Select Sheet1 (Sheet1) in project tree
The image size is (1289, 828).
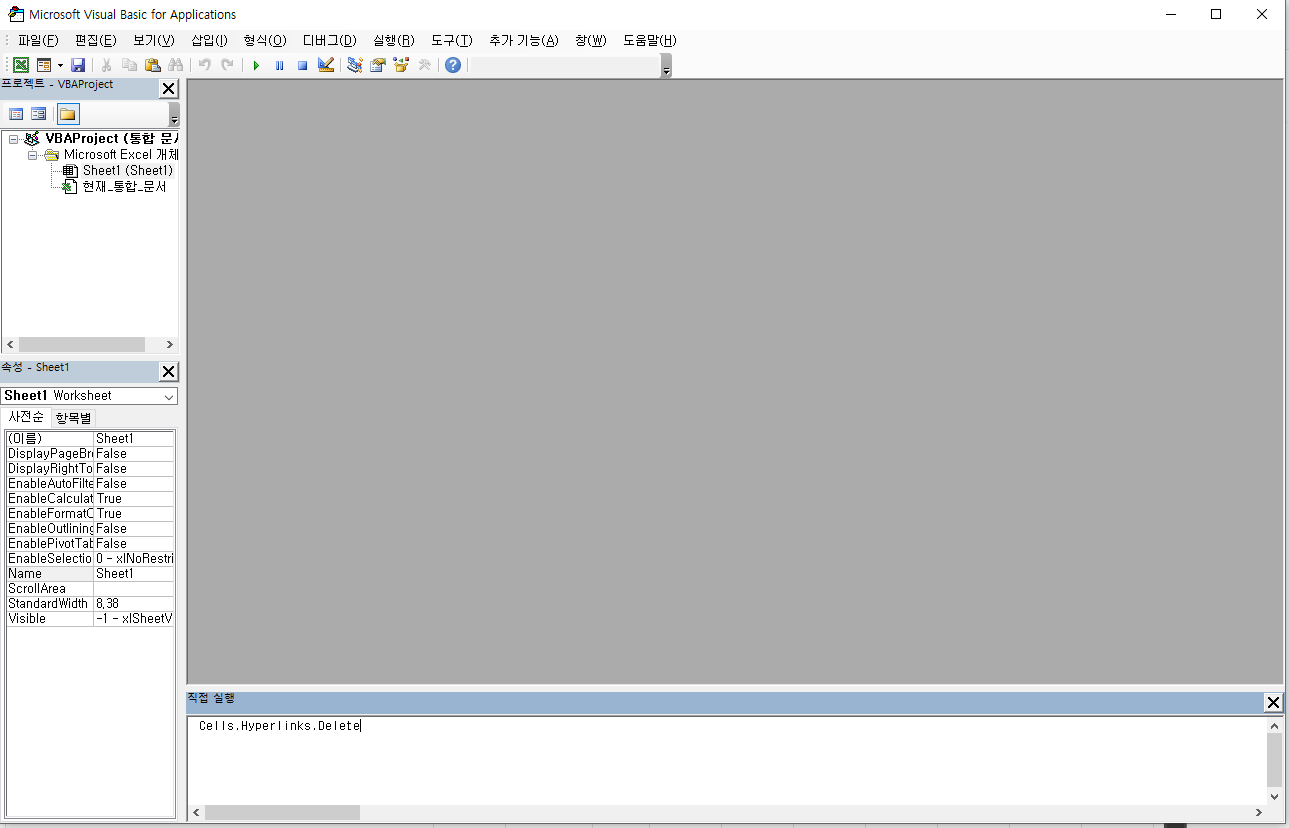pos(128,170)
